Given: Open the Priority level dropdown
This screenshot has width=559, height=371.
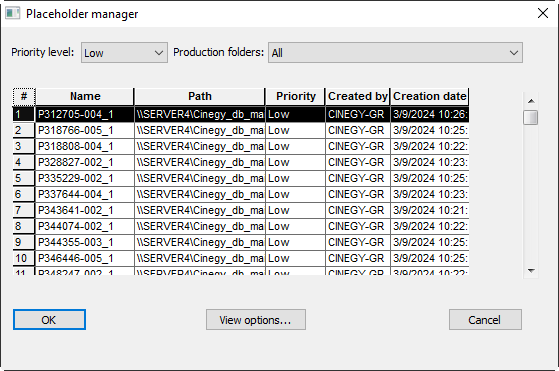Looking at the screenshot, I should [124, 53].
